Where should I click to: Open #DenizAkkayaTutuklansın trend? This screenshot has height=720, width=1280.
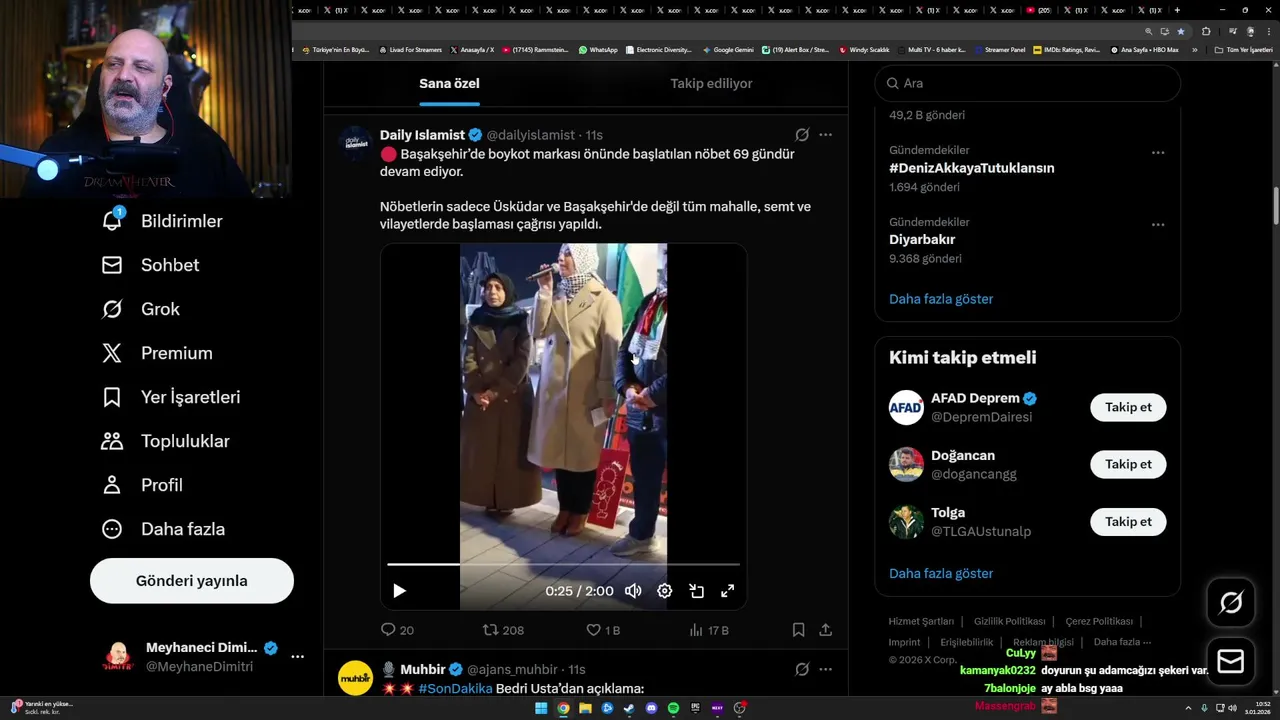(972, 168)
